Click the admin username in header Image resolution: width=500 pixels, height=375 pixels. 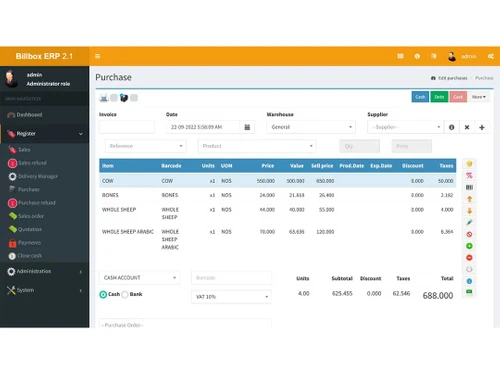(468, 56)
